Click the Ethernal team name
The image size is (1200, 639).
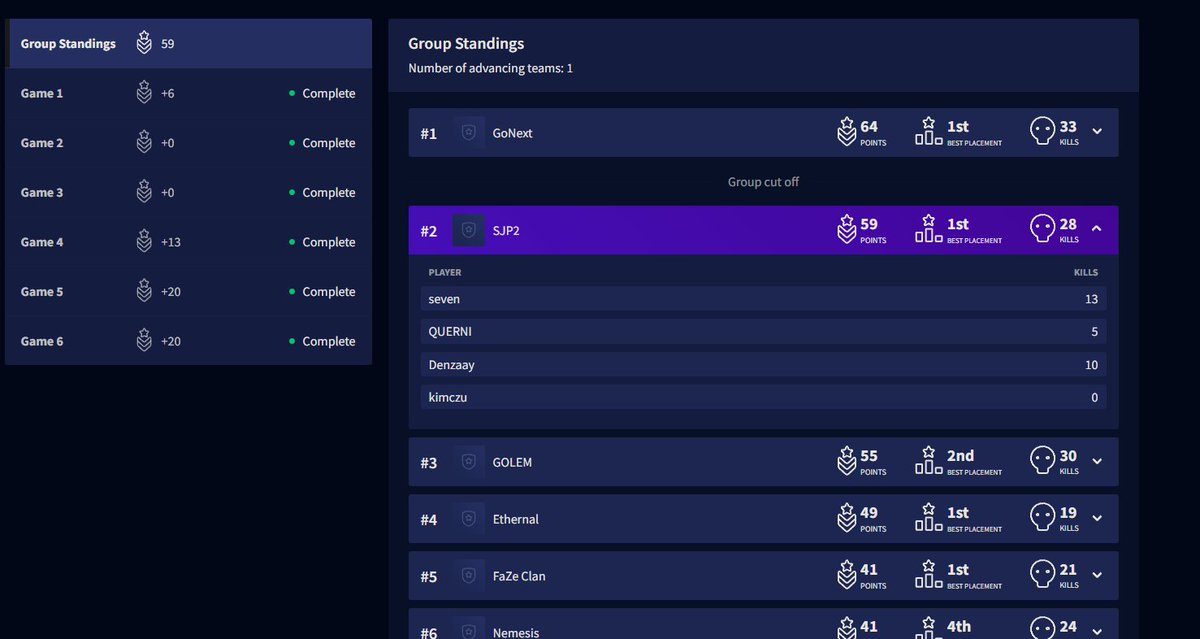[516, 519]
